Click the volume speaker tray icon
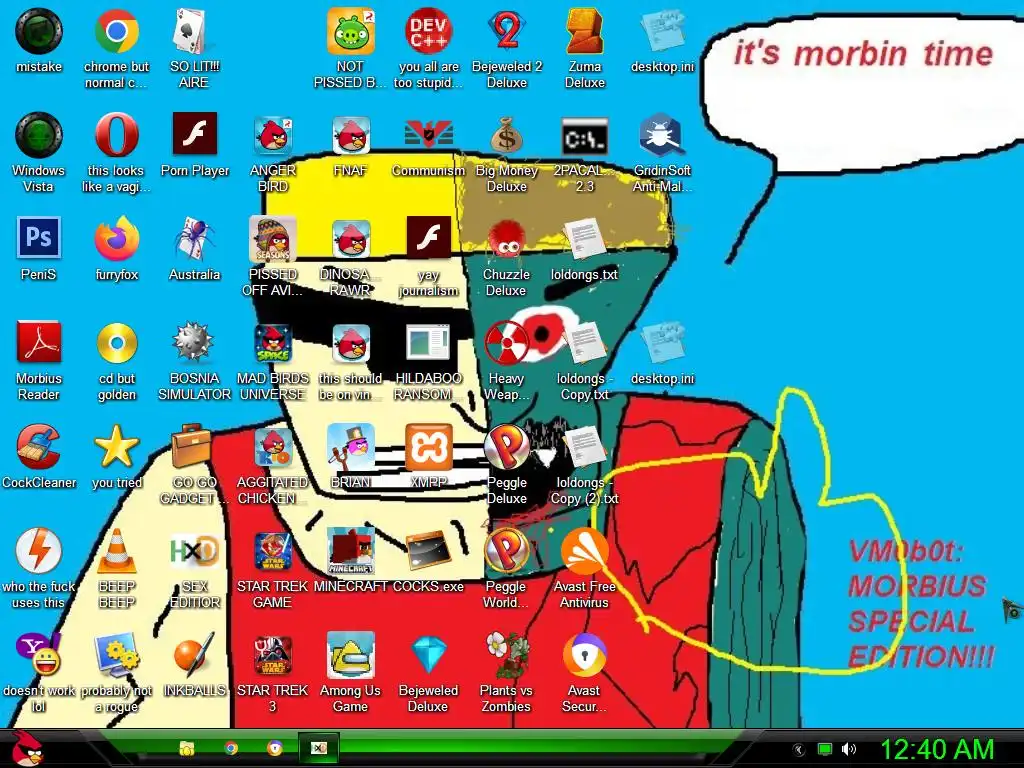1024x768 pixels. pos(848,749)
